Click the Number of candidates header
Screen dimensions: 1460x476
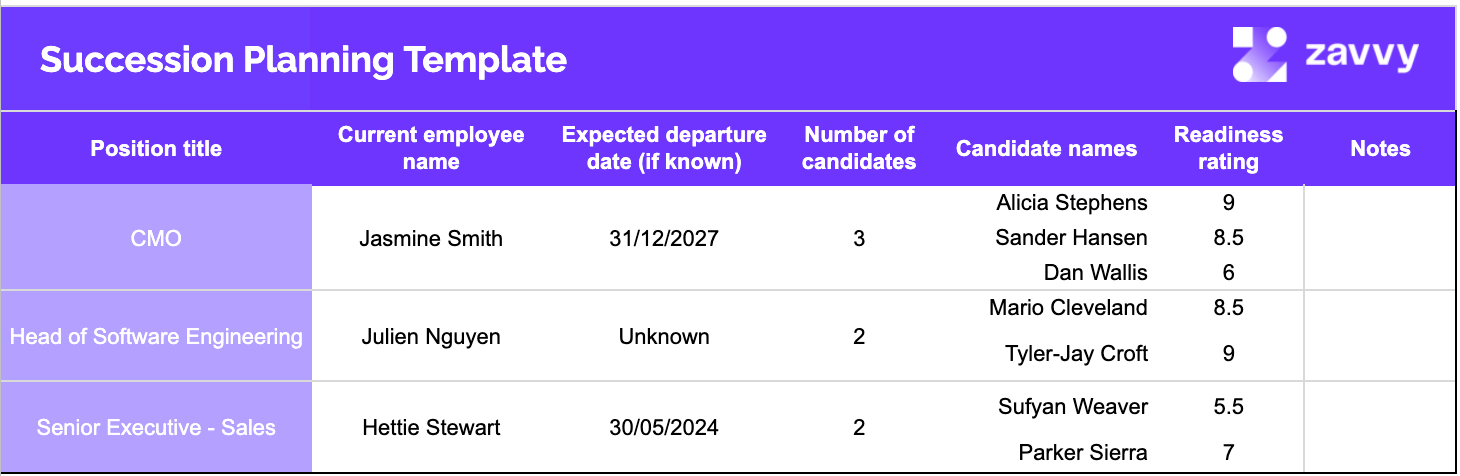[x=860, y=148]
